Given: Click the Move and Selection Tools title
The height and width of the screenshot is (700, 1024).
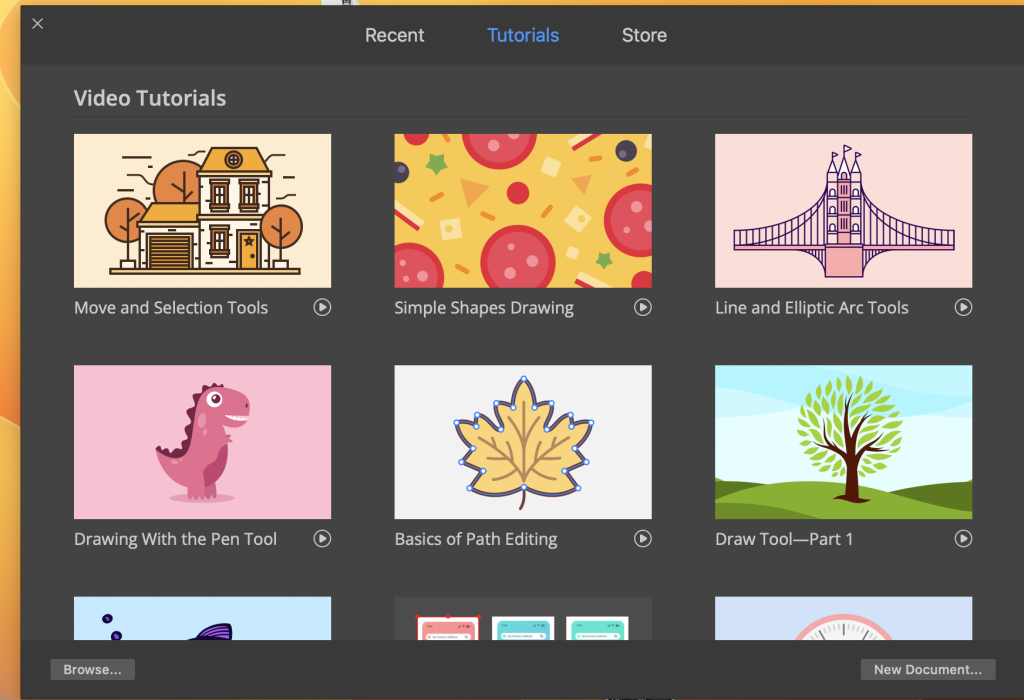Looking at the screenshot, I should coord(171,308).
